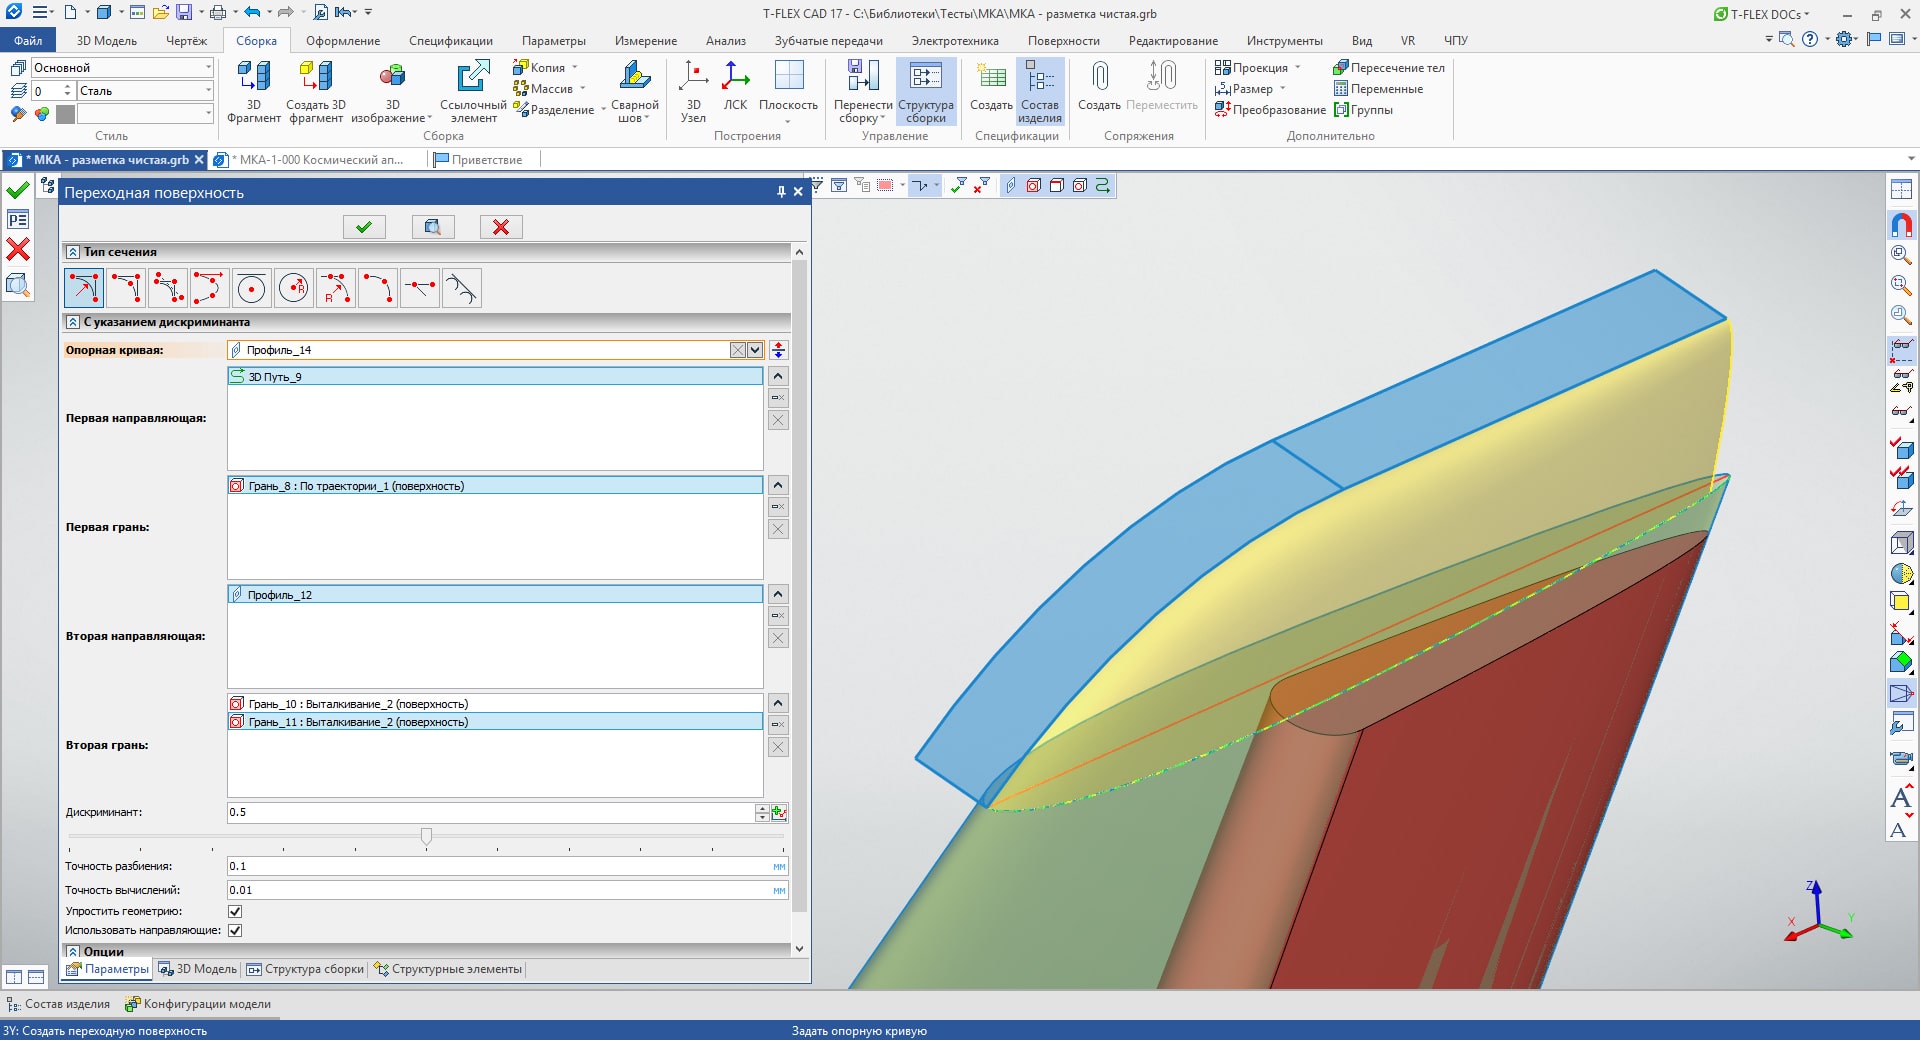
Task: Switch to the 3D Модель bottom tab
Action: tap(198, 969)
